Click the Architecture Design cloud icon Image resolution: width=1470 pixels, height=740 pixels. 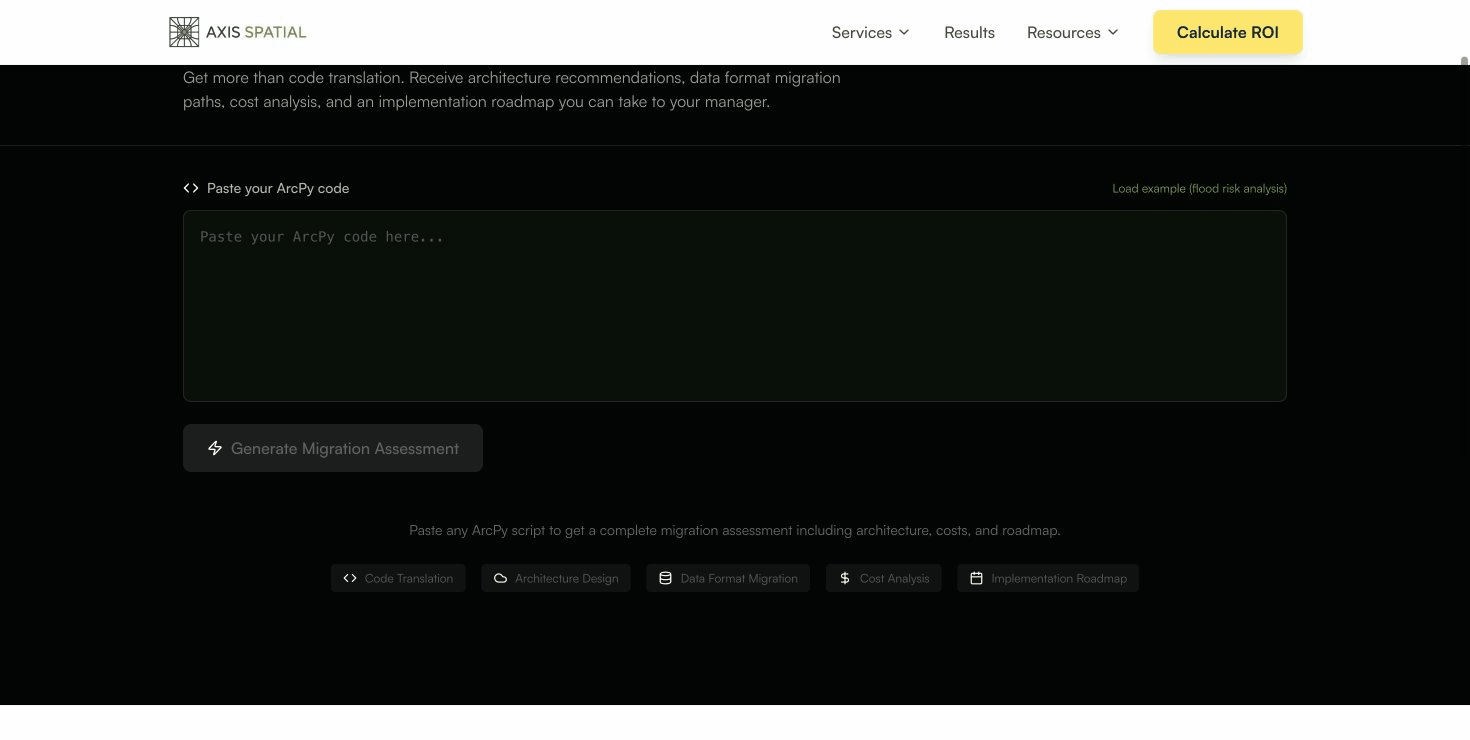(501, 578)
